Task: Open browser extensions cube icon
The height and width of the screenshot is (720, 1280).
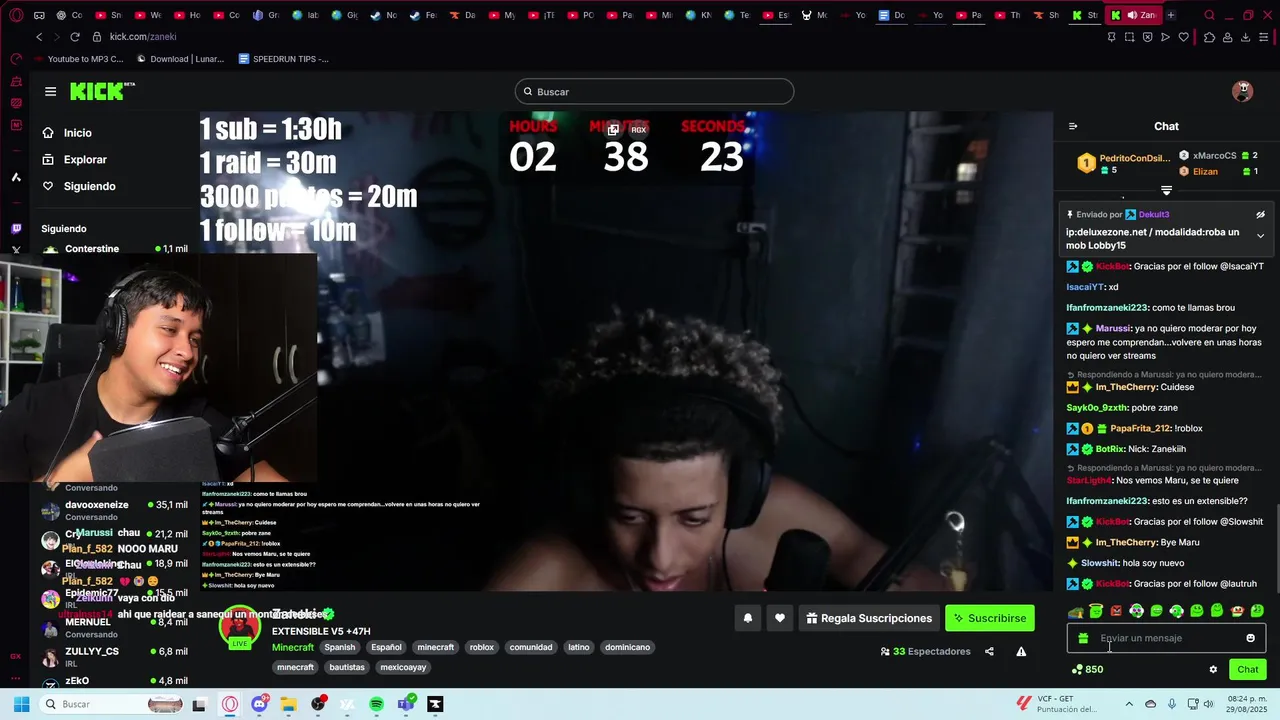Action: (x=1209, y=37)
